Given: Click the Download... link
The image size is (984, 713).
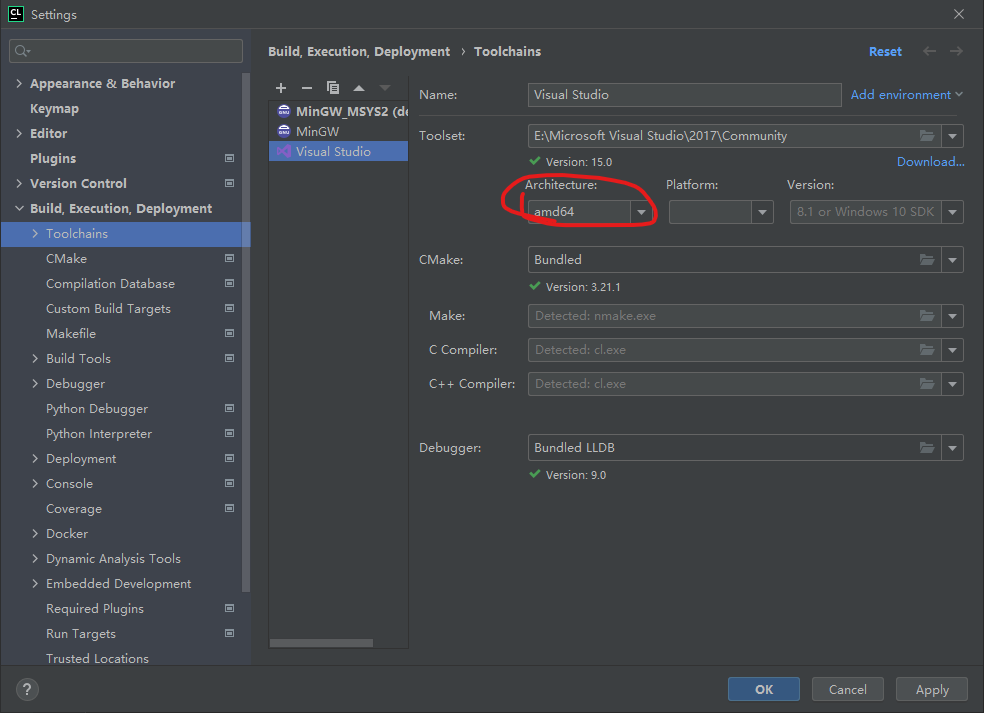Looking at the screenshot, I should pos(931,162).
